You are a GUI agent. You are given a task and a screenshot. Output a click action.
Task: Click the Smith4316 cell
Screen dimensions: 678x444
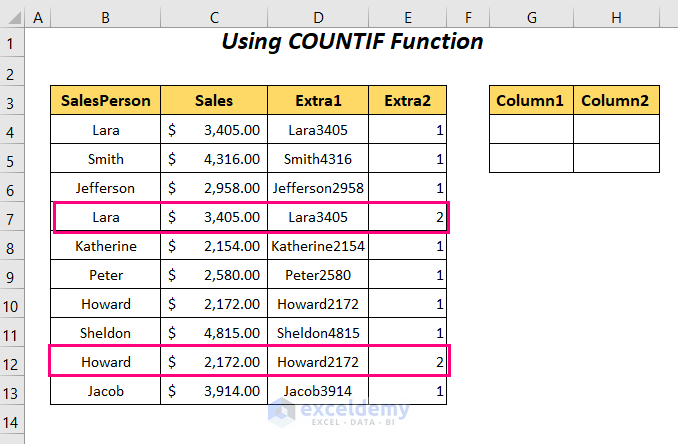point(318,159)
